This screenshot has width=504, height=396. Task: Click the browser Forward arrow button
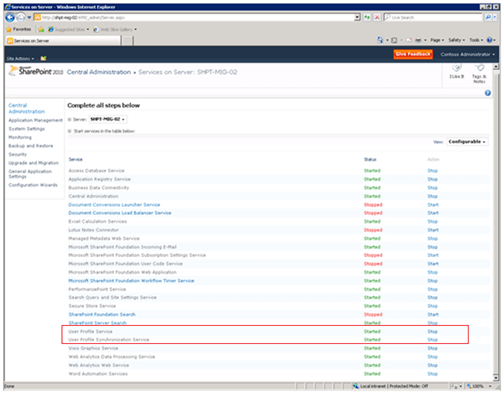coord(21,17)
